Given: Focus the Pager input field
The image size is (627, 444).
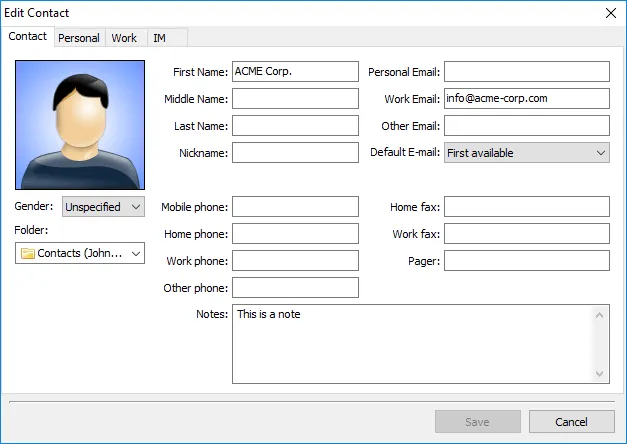Looking at the screenshot, I should (526, 261).
